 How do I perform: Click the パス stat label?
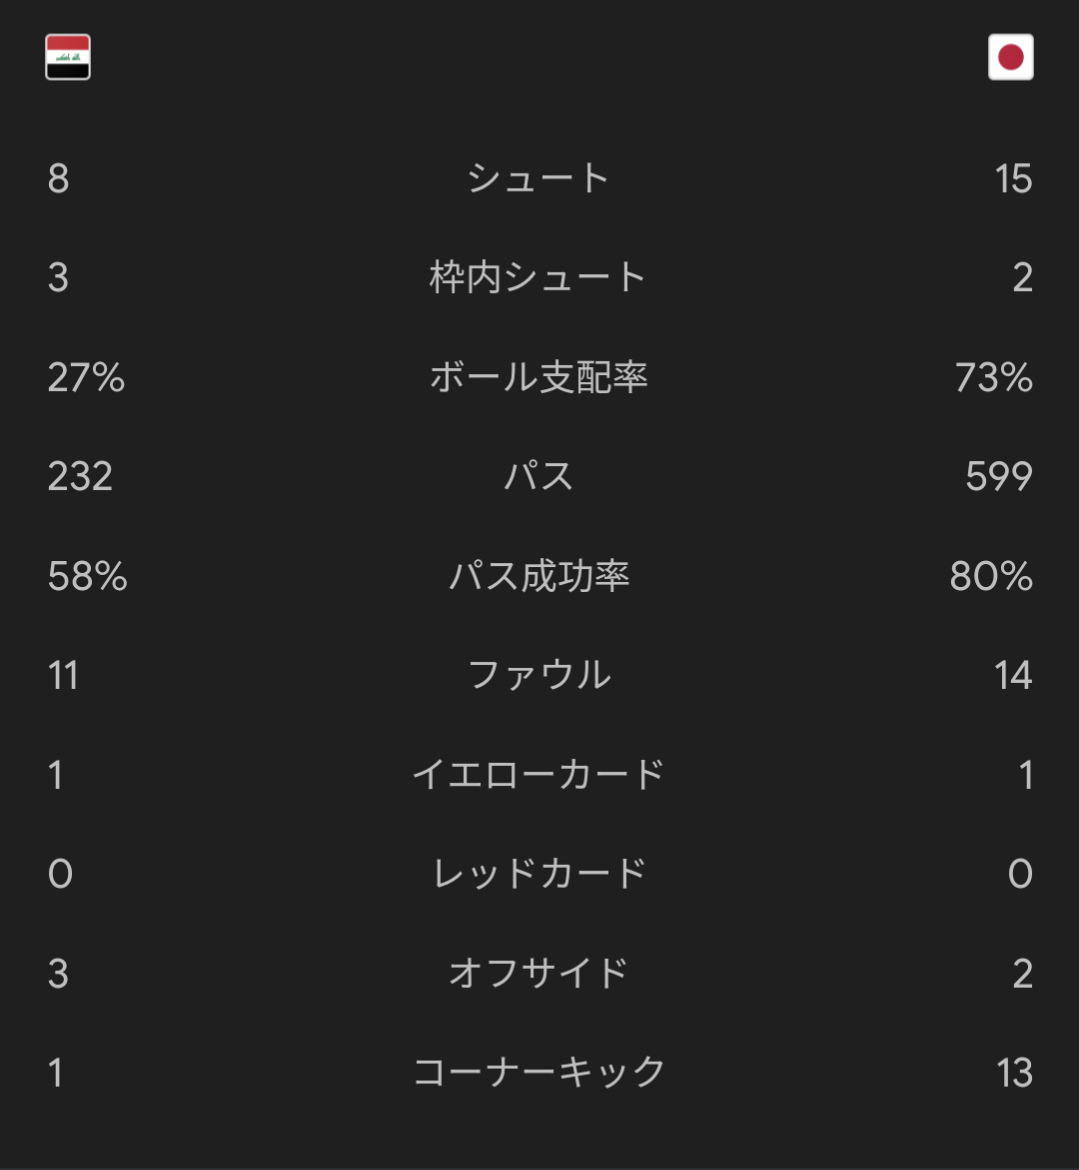[538, 476]
